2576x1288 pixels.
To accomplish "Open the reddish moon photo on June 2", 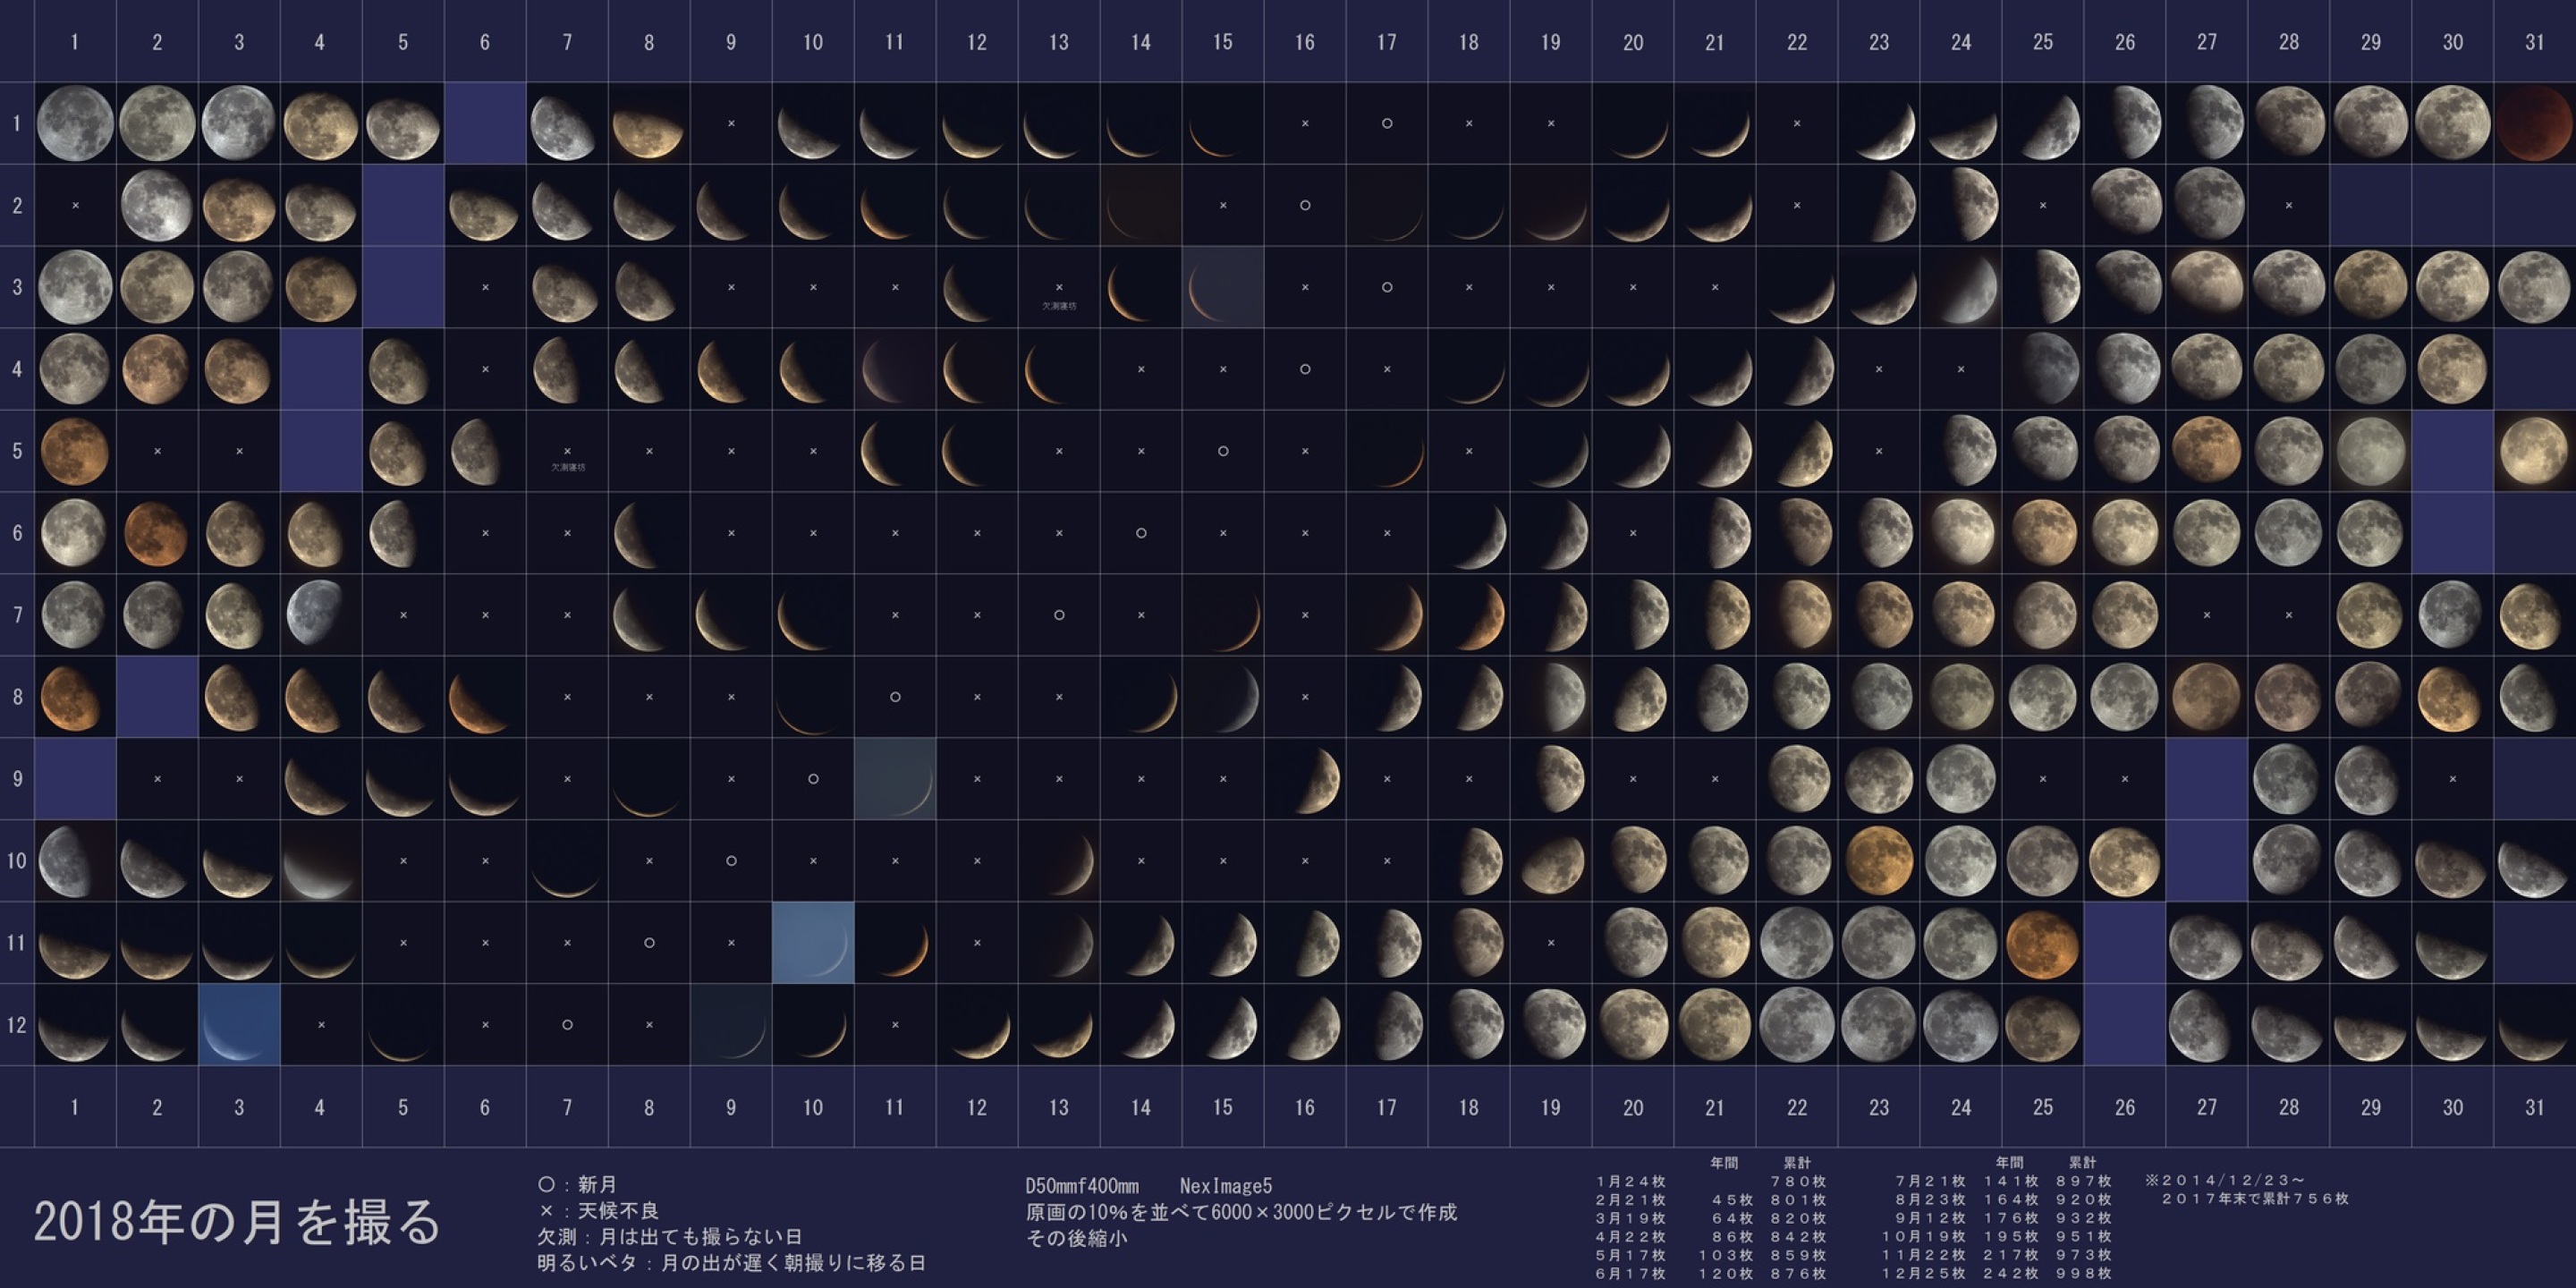I will click(157, 533).
